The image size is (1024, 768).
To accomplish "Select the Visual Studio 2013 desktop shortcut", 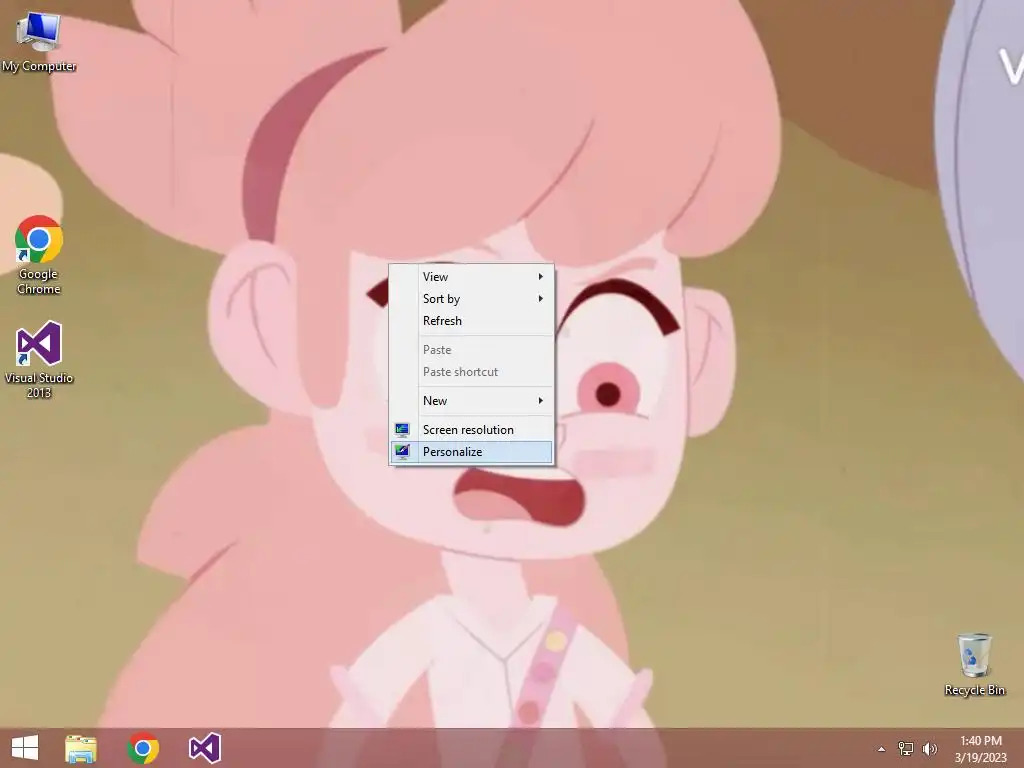I will [x=39, y=360].
